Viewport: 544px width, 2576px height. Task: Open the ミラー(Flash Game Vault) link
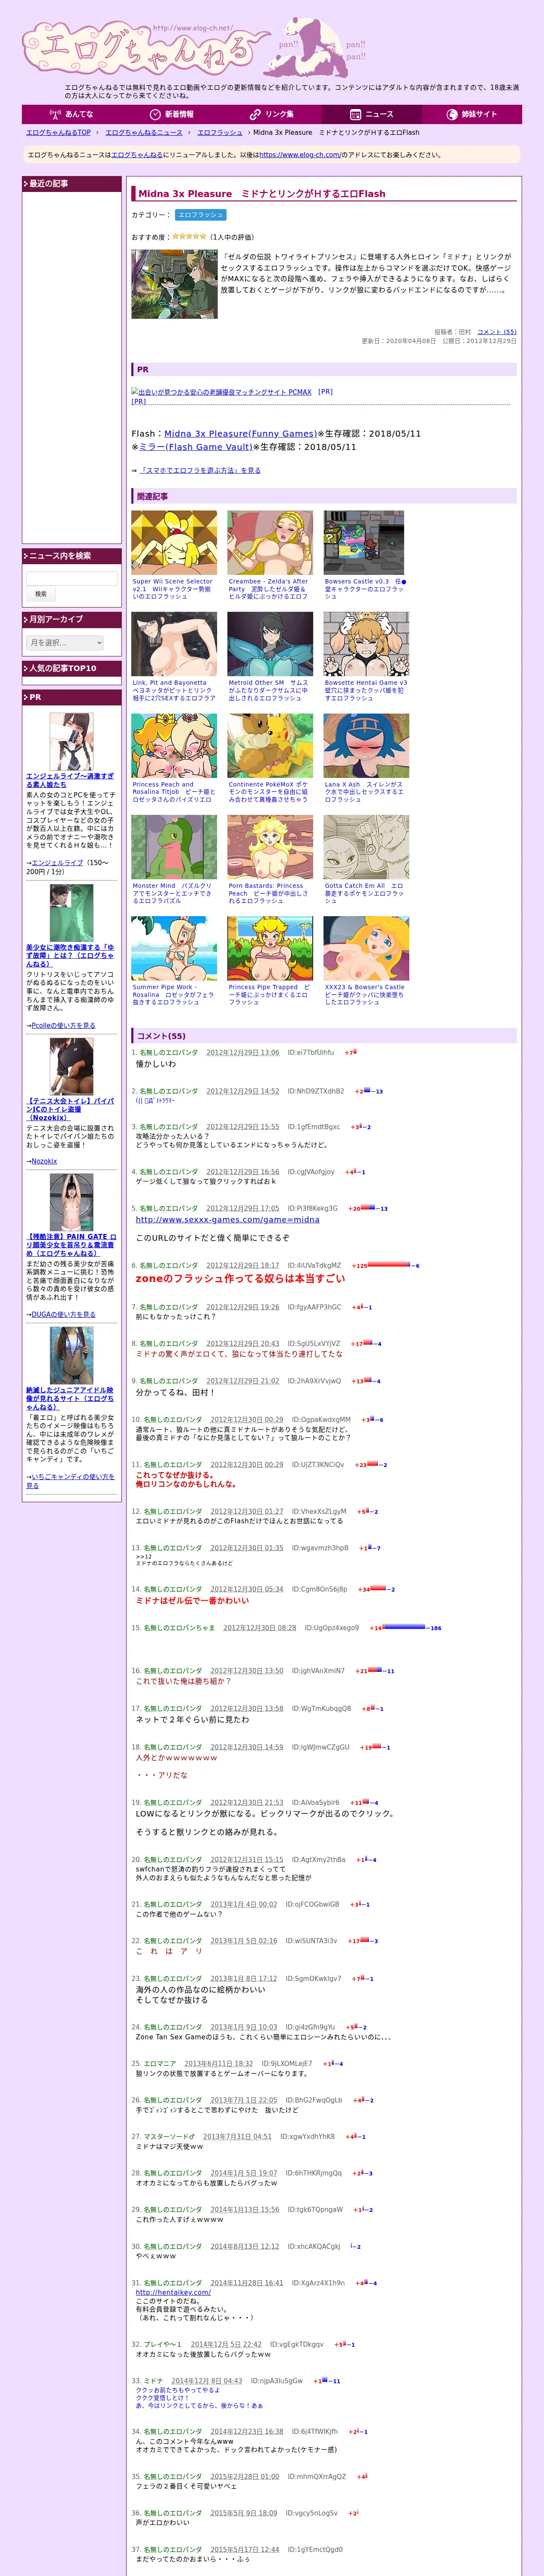pyautogui.click(x=195, y=447)
